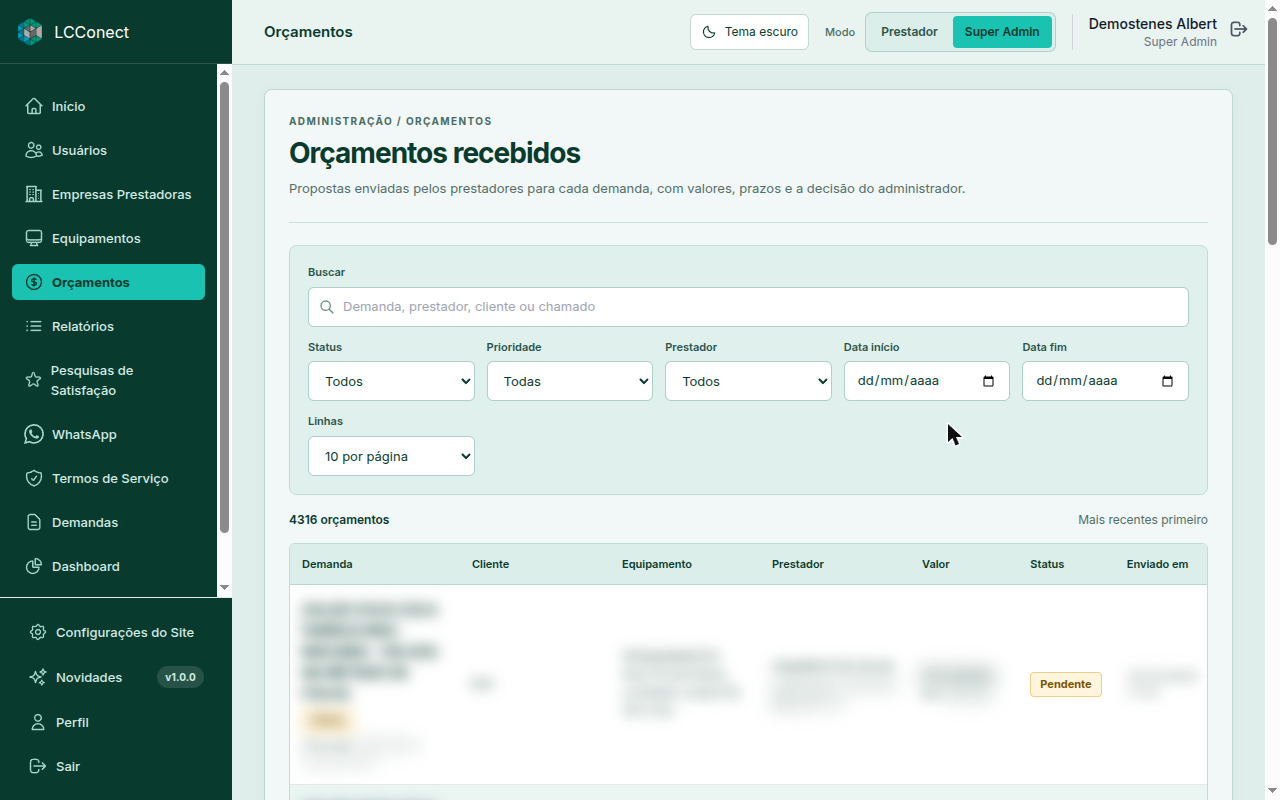Click the Usuários people icon

(x=34, y=150)
